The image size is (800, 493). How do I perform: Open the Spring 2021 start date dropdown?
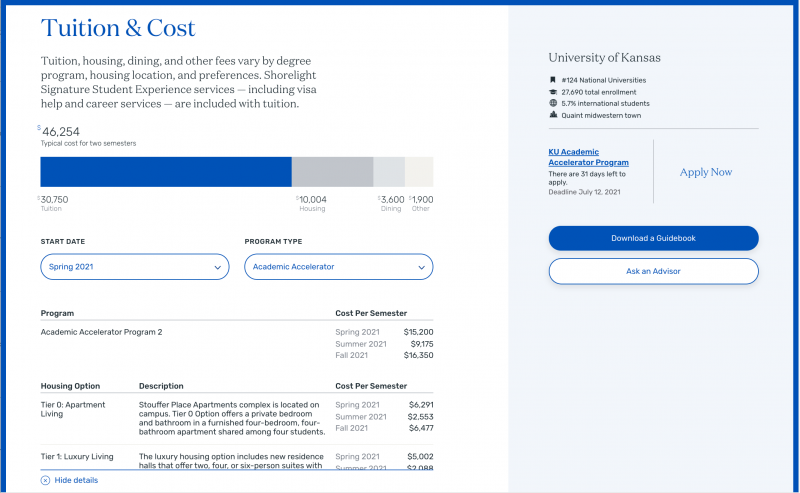tap(135, 267)
